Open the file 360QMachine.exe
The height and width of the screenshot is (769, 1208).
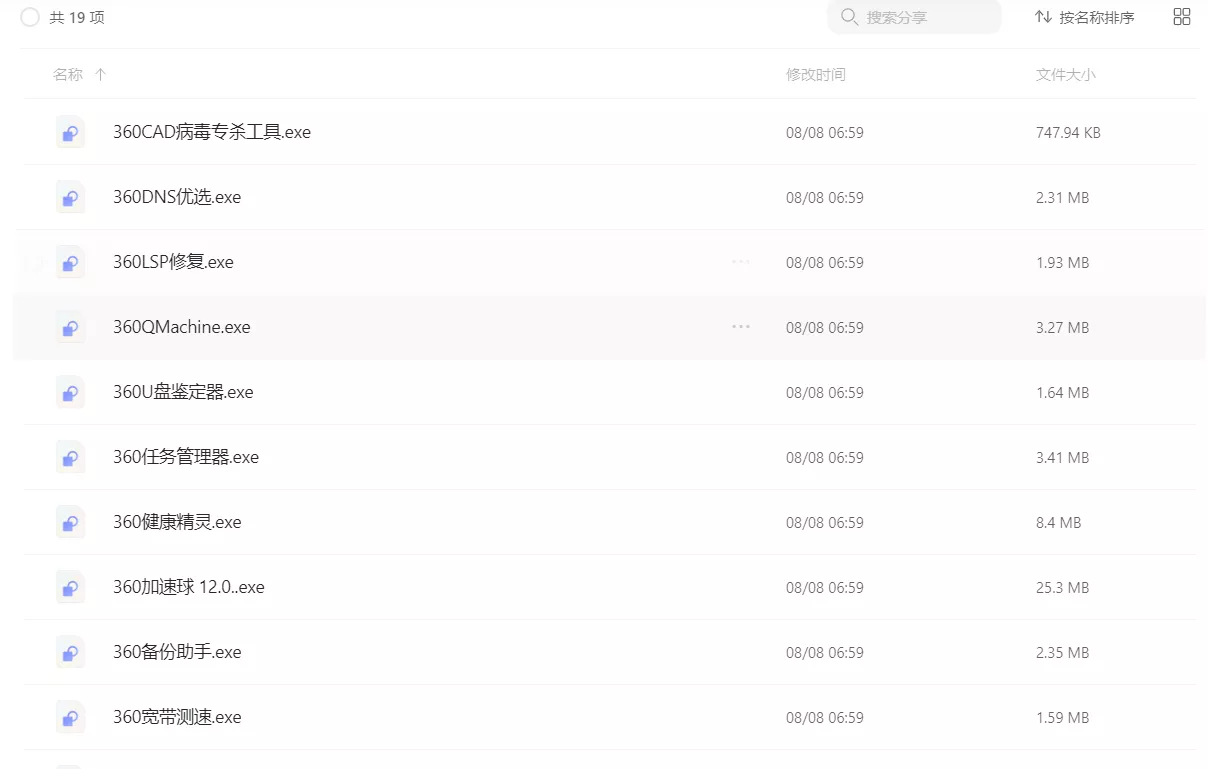[182, 327]
